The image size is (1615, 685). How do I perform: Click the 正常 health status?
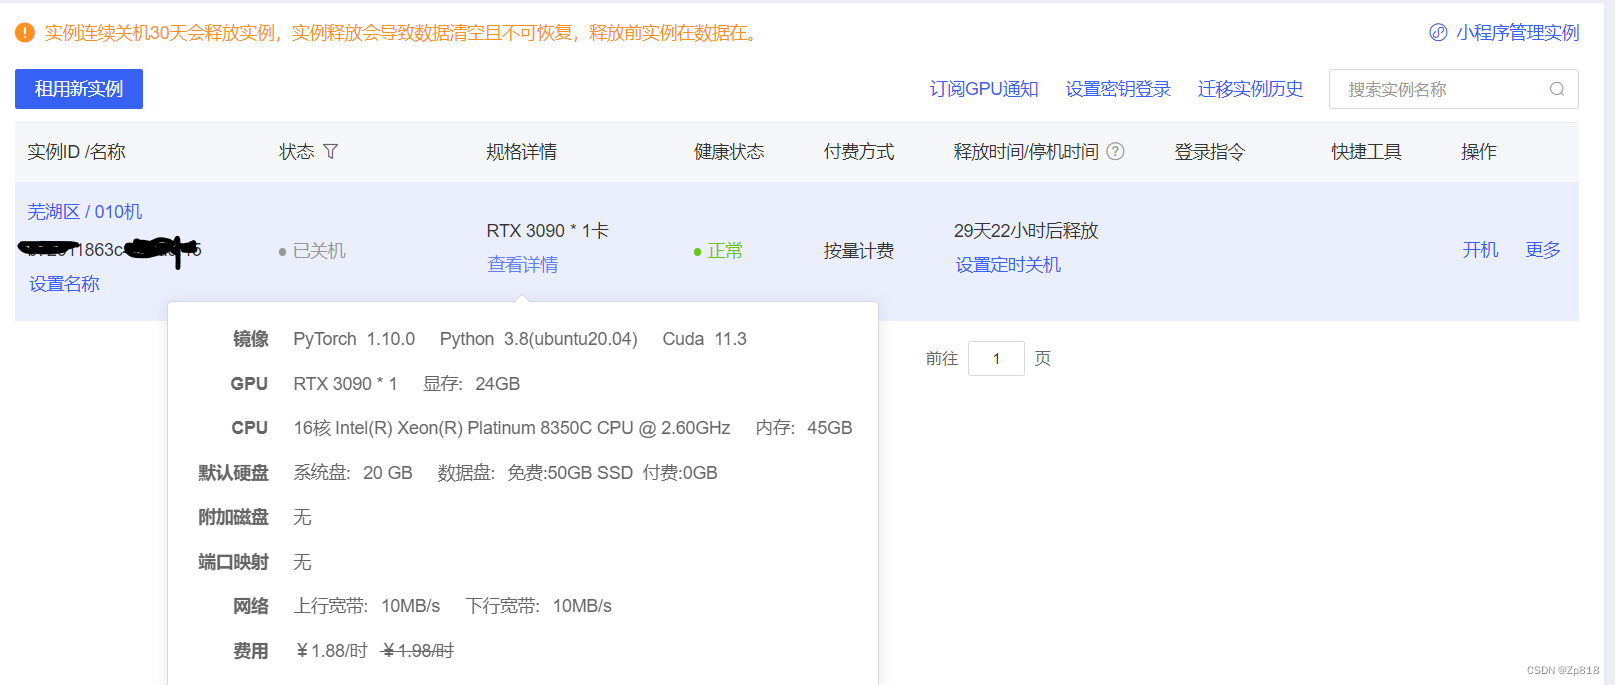coord(725,251)
